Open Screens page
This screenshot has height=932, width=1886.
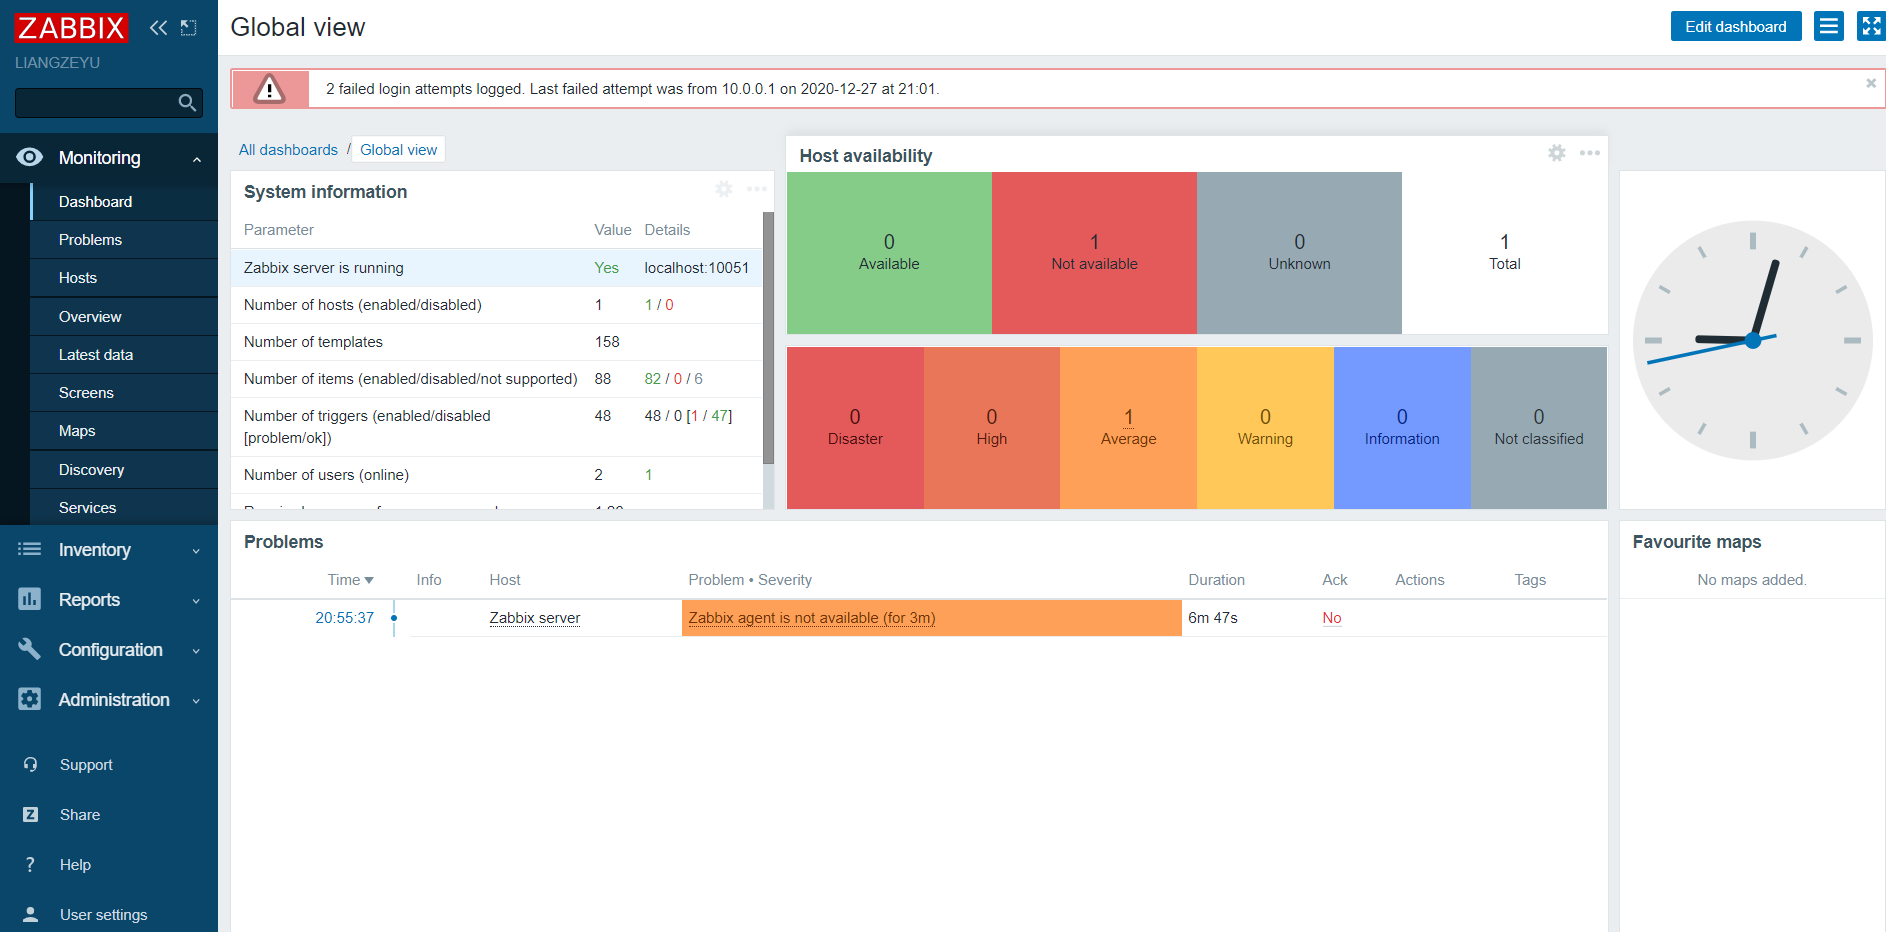[124, 393]
